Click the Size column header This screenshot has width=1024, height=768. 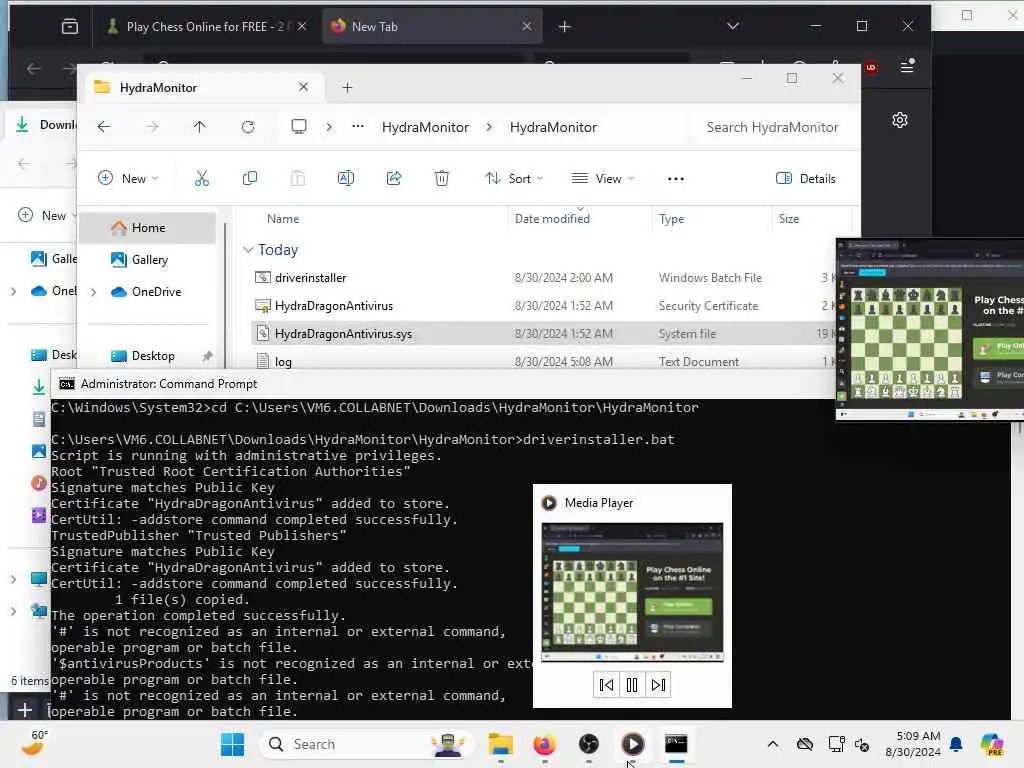[x=789, y=219]
